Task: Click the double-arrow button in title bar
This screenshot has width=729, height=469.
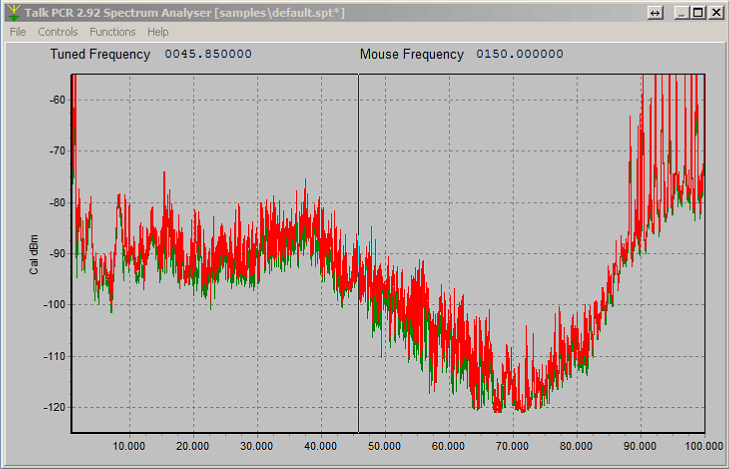Action: coord(655,13)
